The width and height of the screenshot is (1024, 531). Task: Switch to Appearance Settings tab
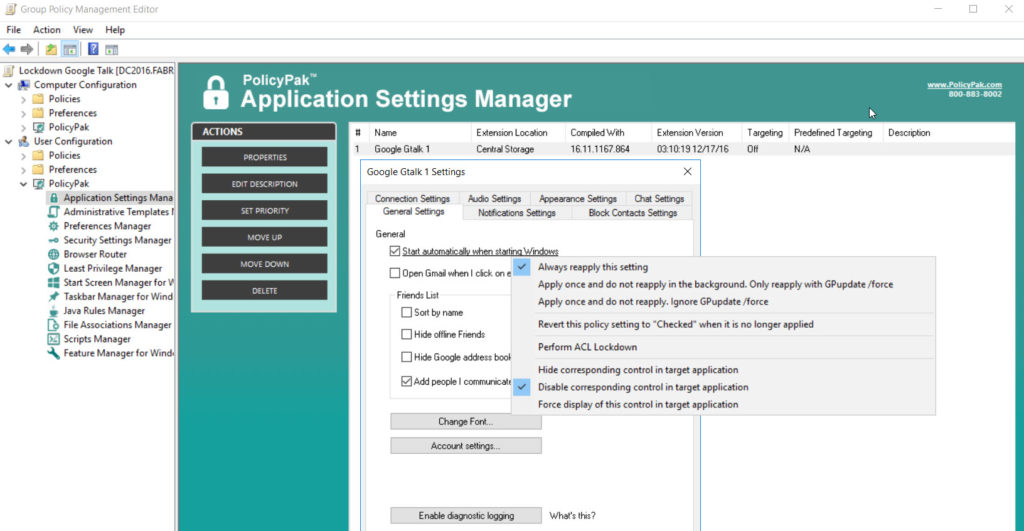(x=577, y=199)
